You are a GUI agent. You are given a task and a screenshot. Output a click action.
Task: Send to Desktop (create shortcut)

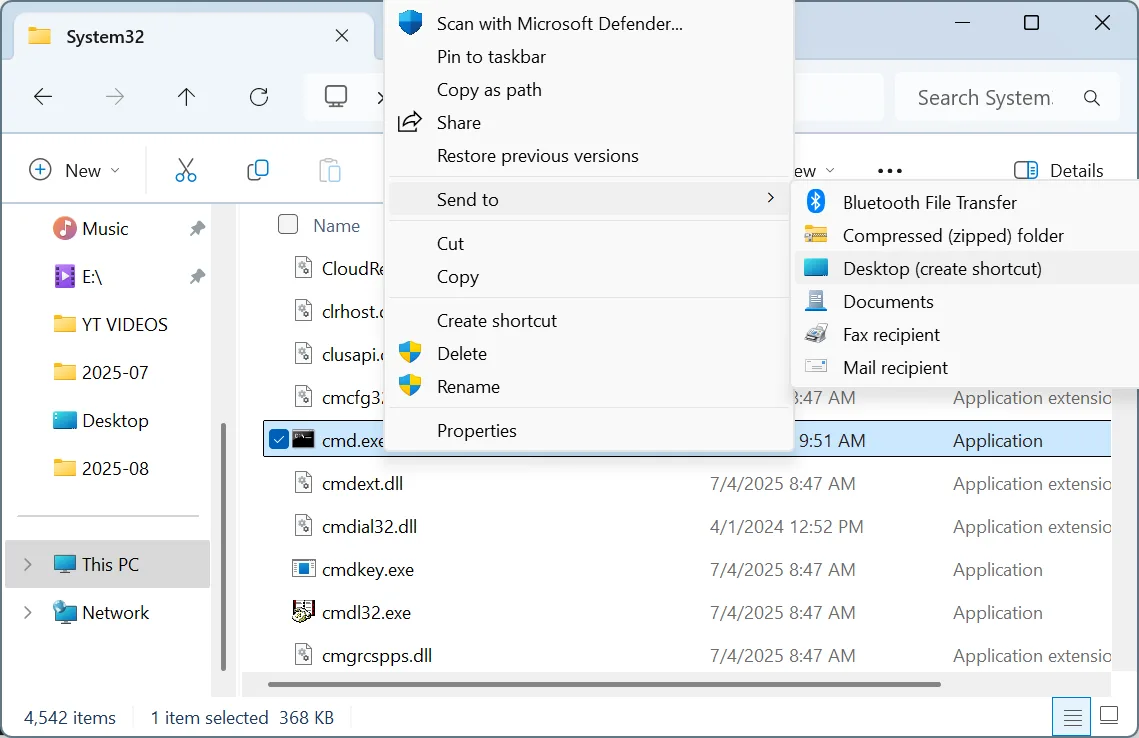[x=966, y=268]
